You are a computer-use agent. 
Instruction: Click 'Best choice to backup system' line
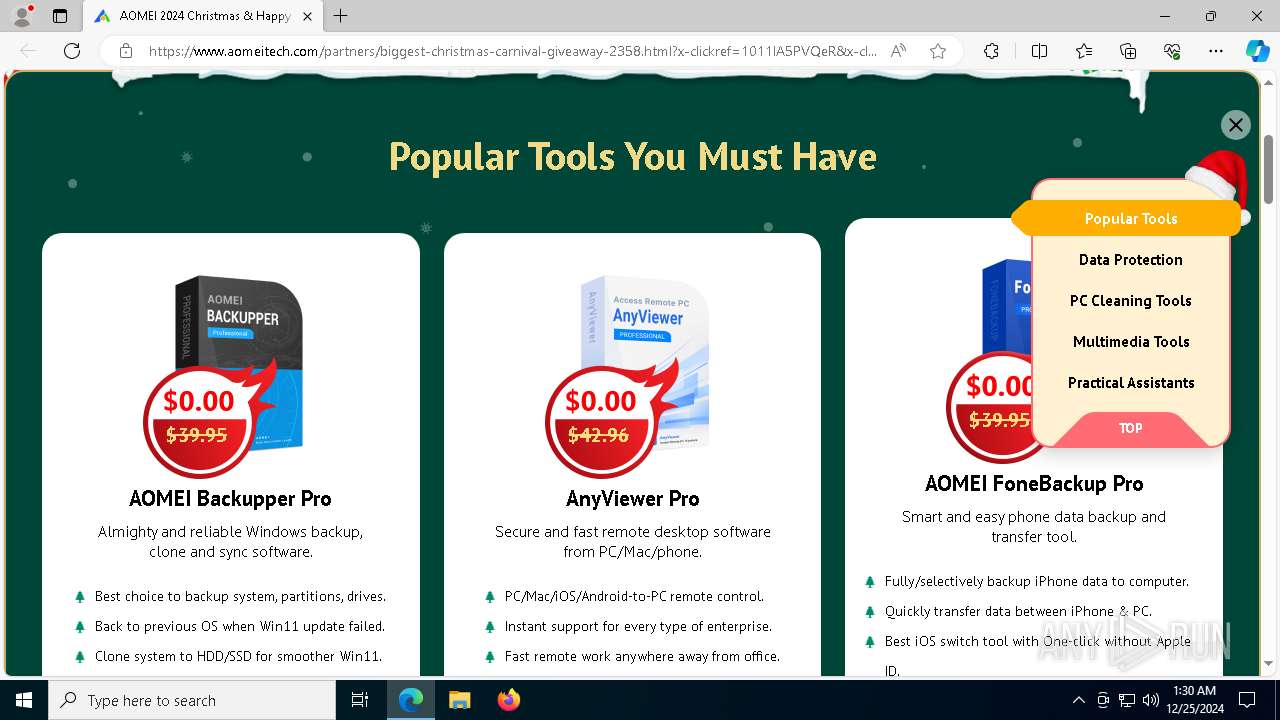pos(240,596)
